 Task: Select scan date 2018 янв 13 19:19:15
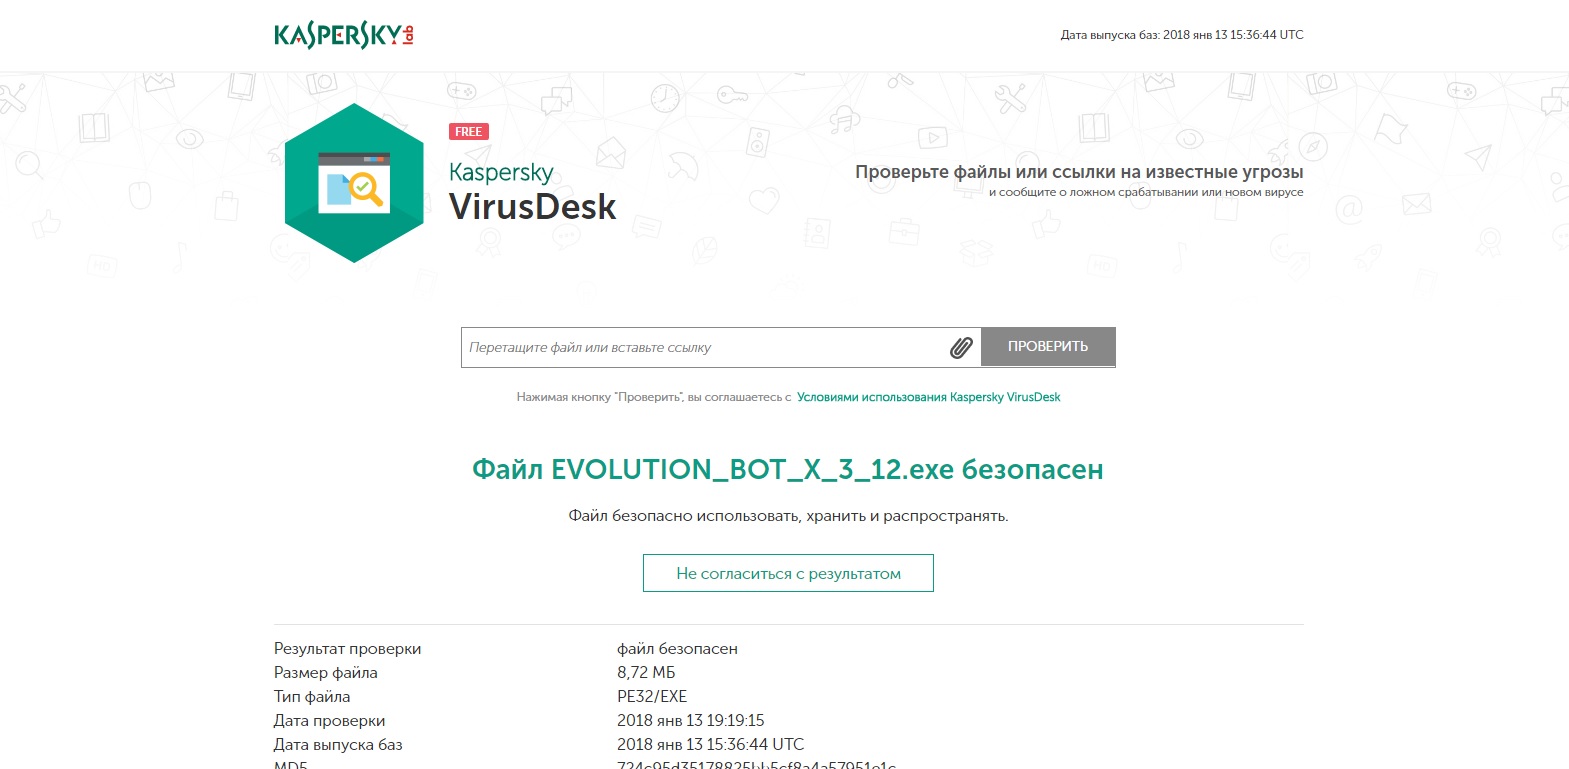point(690,721)
